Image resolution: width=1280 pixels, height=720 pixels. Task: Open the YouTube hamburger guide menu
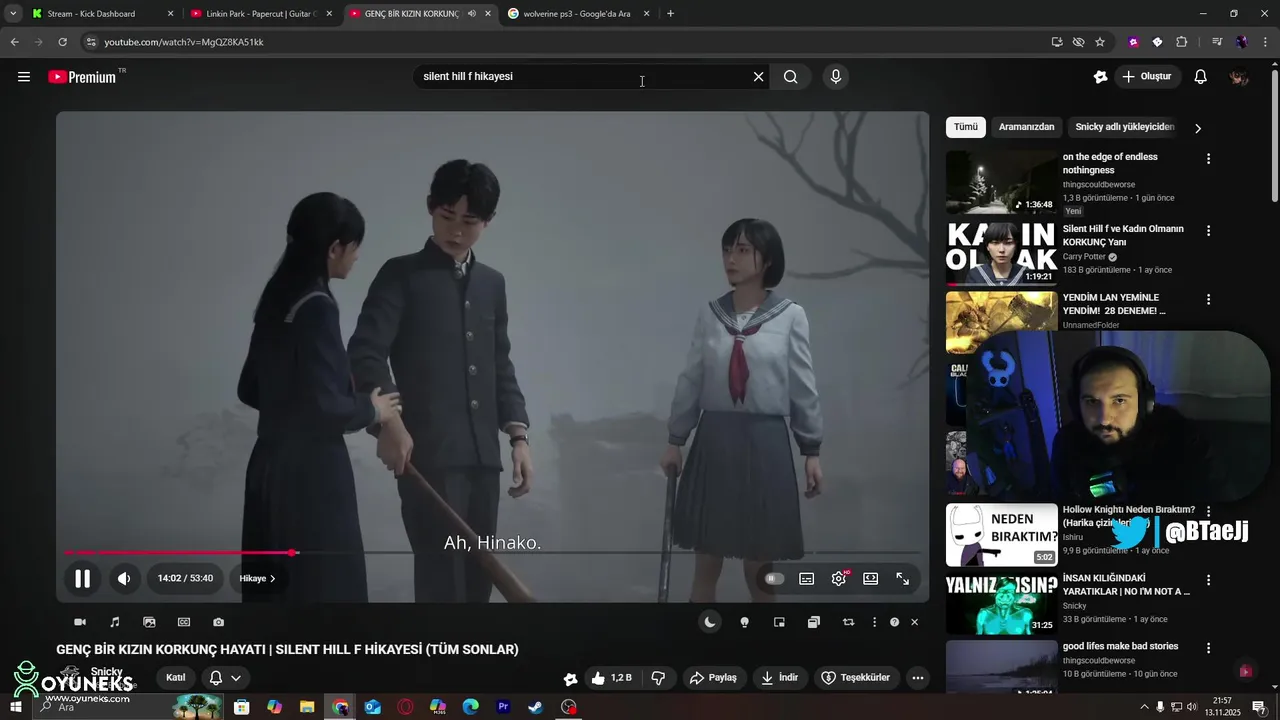point(24,77)
